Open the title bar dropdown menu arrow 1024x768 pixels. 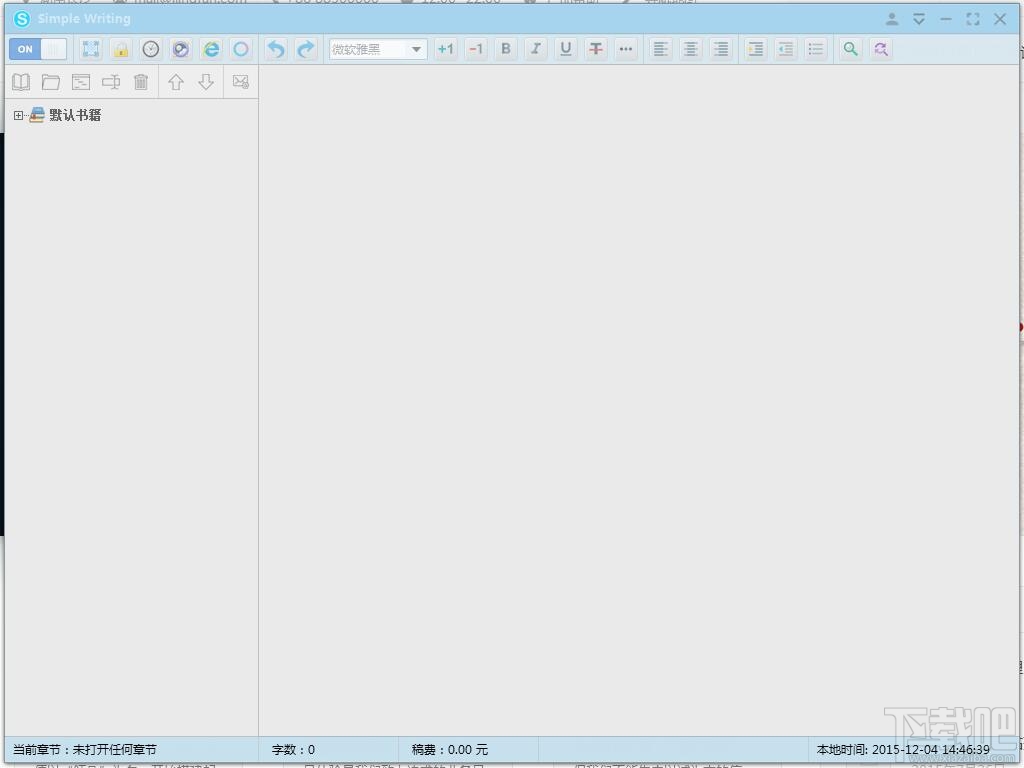tap(919, 19)
